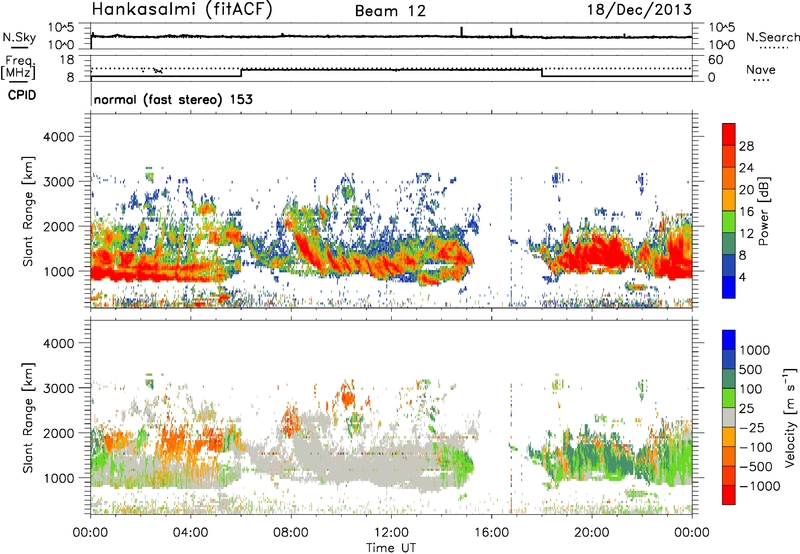Screen dimensions: 800x554
Task: Click the "28" label on the power colorbar
Action: [x=746, y=146]
